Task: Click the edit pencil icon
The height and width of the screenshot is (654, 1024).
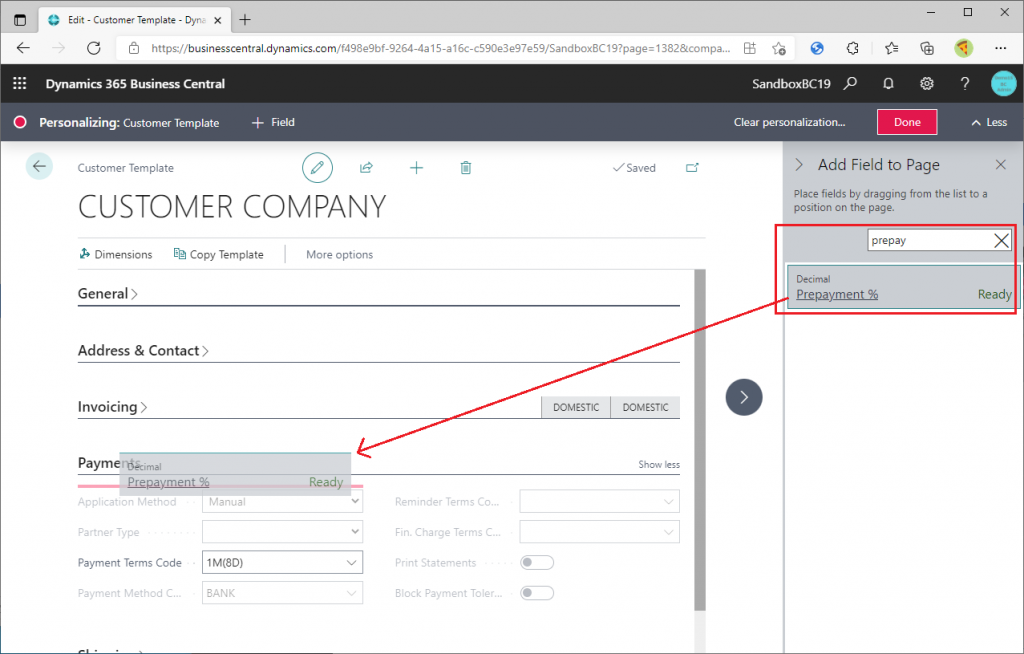Action: point(317,168)
